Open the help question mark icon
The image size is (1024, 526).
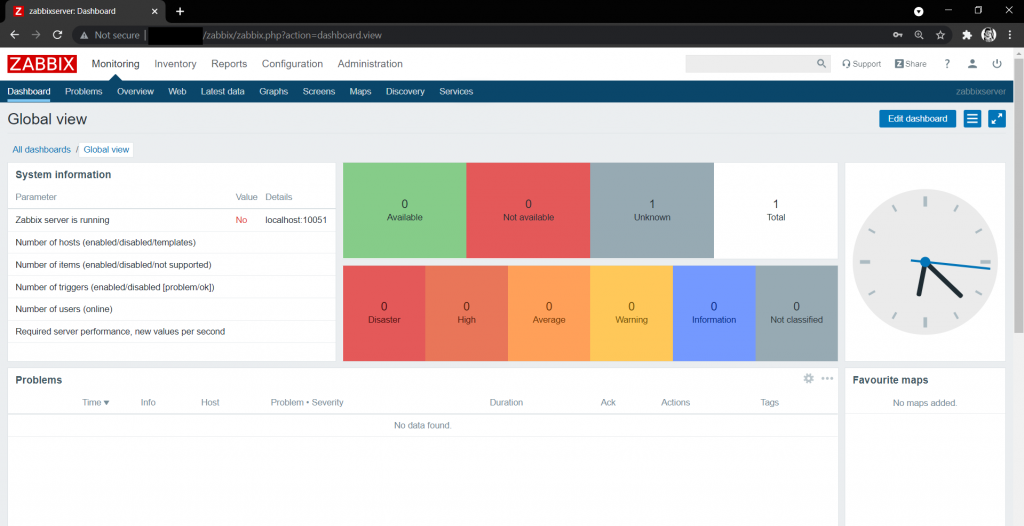[947, 64]
